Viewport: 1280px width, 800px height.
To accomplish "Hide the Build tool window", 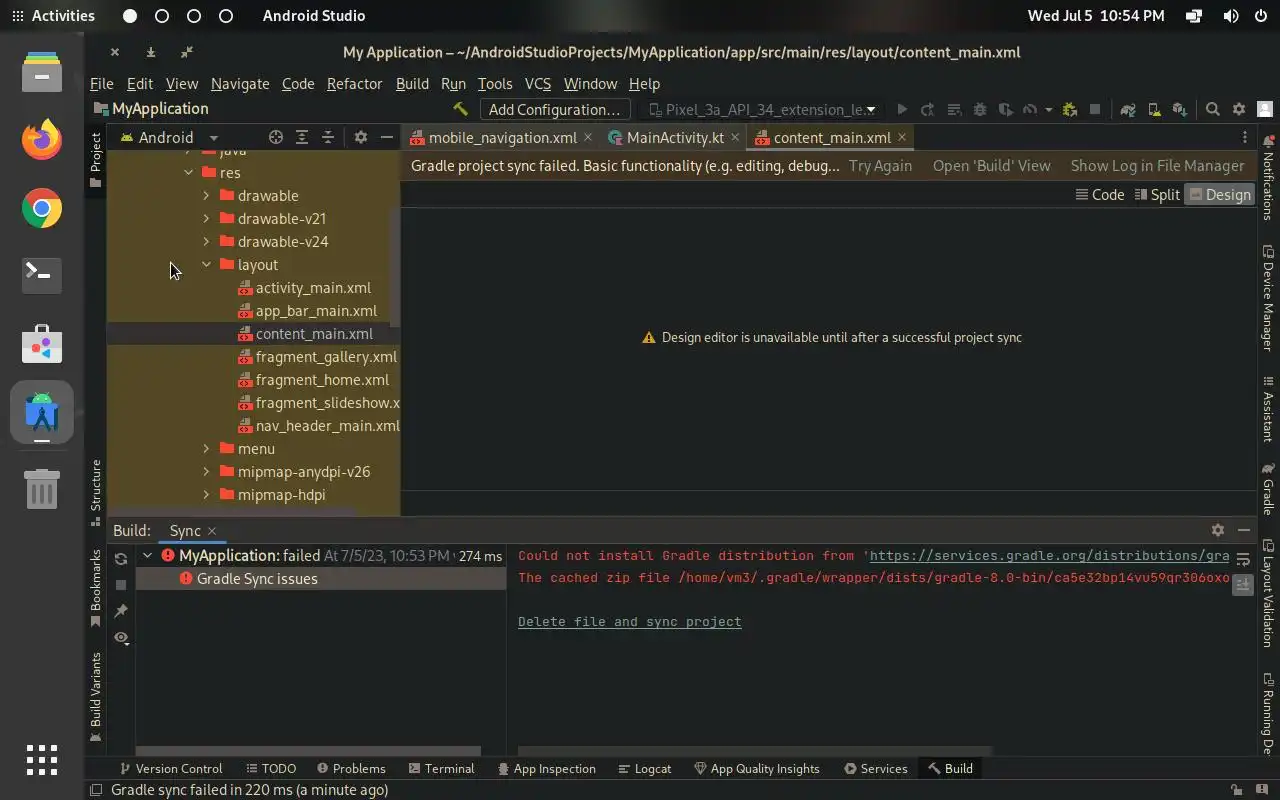I will tap(1243, 530).
